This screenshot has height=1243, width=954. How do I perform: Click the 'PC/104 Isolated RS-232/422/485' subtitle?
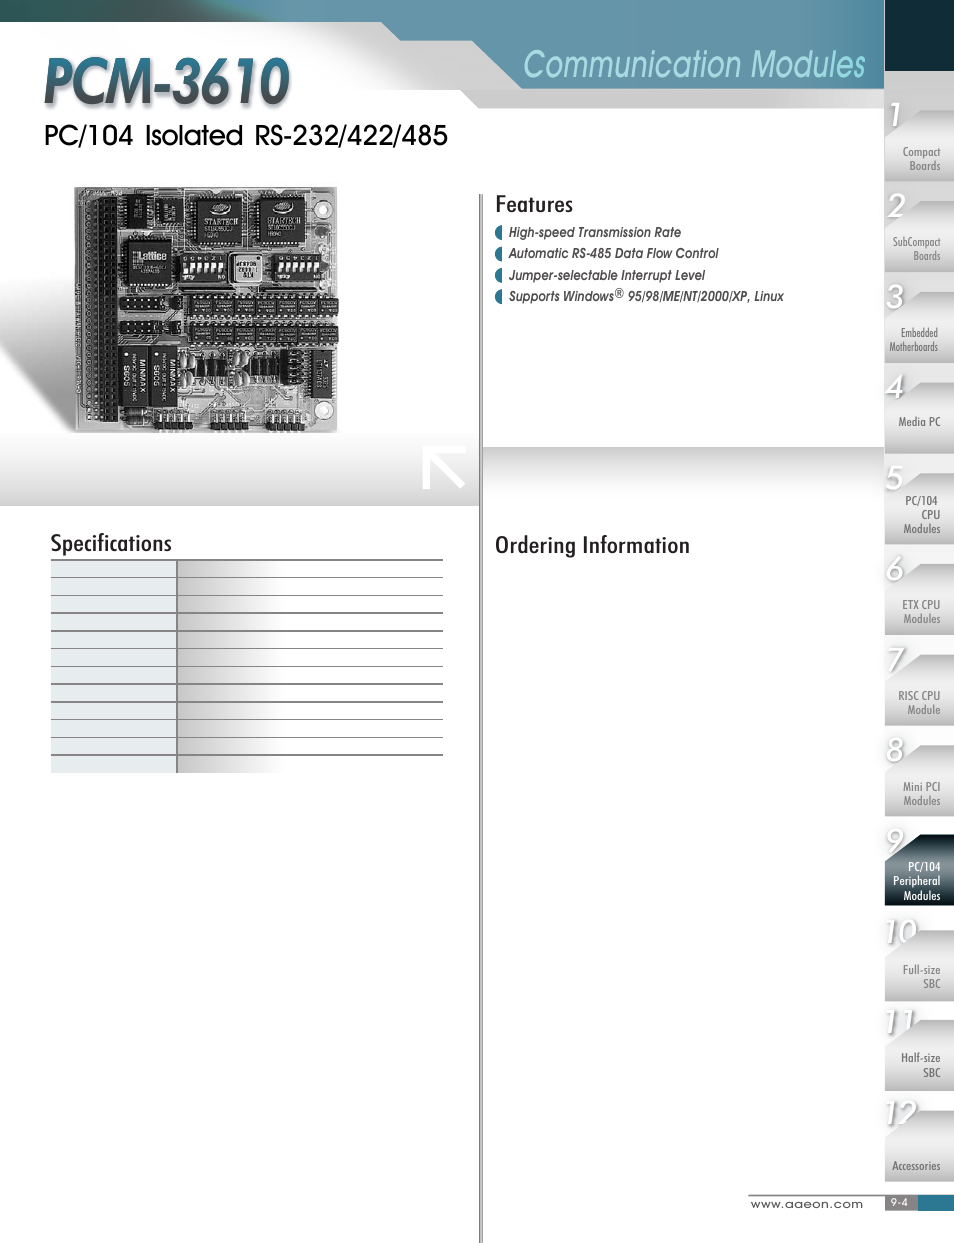[x=246, y=136]
